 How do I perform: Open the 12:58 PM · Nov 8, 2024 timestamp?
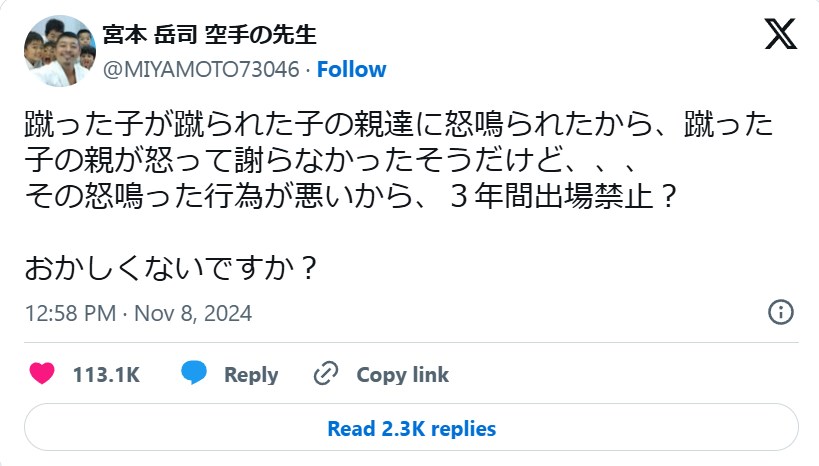[x=138, y=313]
